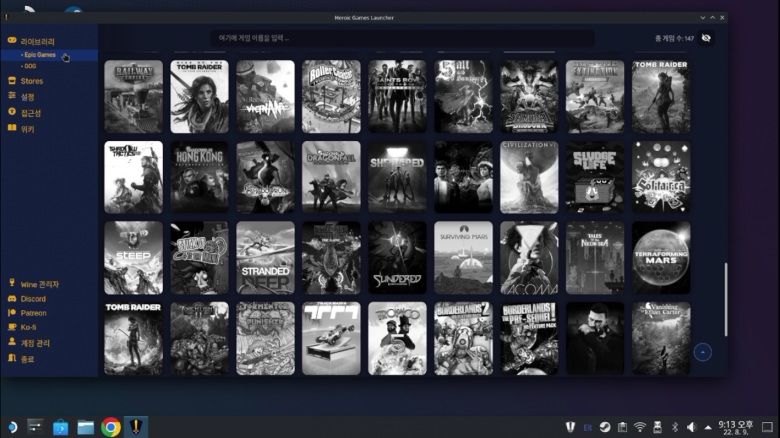This screenshot has height=438, width=780.
Task: Open the taskbar clock showing 9:13
Action: [735, 428]
